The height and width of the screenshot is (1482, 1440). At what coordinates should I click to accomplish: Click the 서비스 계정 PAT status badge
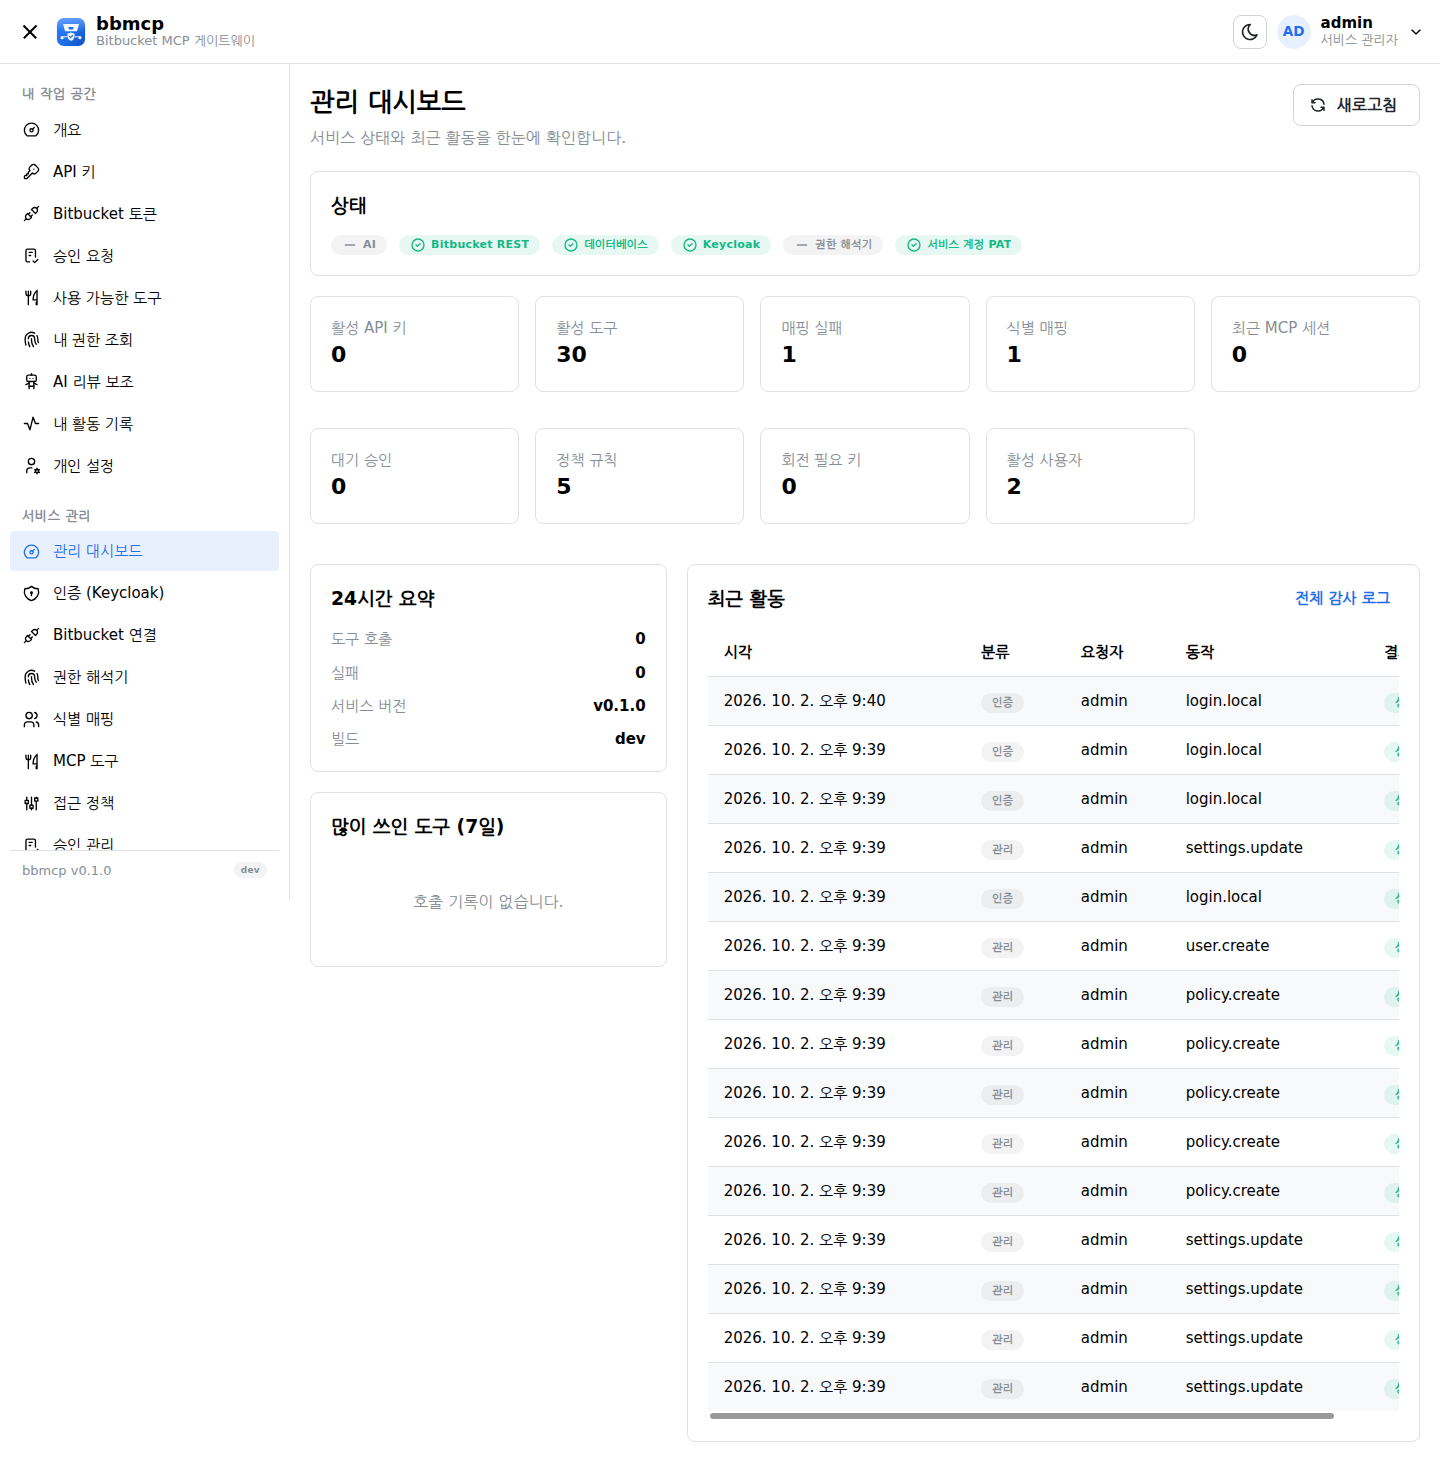tap(958, 245)
